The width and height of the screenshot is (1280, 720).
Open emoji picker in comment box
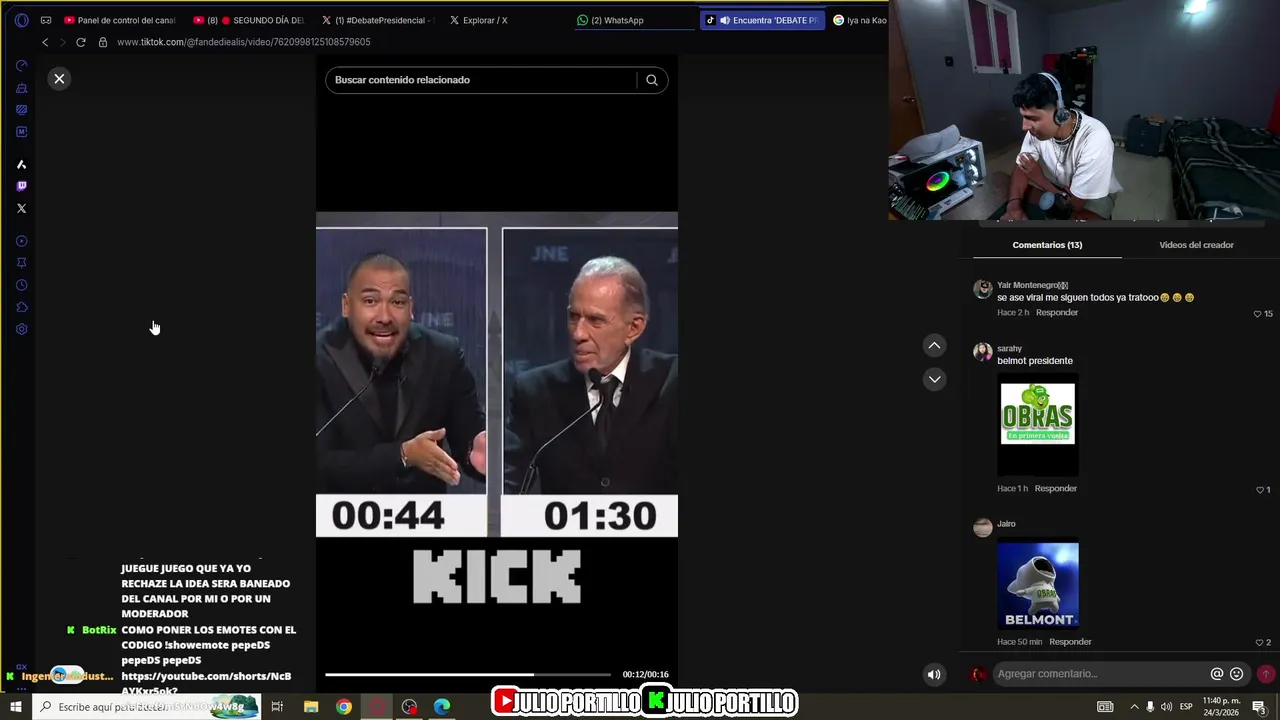click(x=1237, y=674)
